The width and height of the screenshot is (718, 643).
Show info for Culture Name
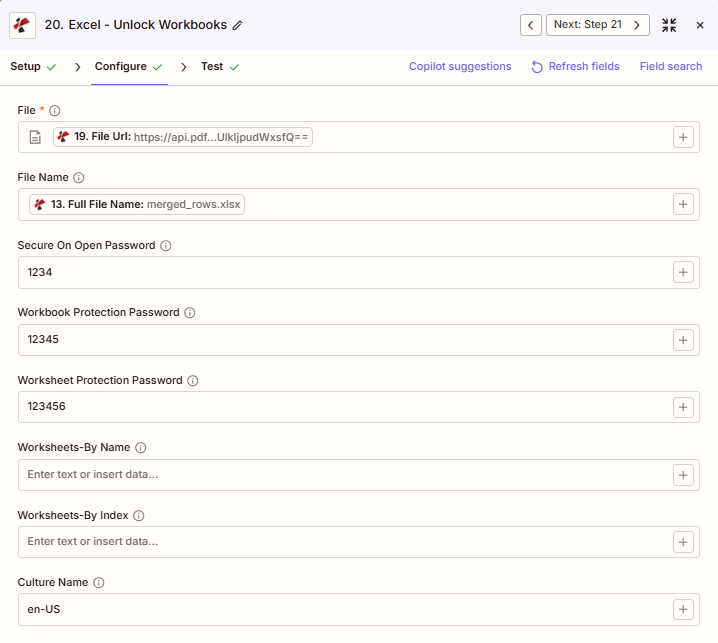pos(98,583)
